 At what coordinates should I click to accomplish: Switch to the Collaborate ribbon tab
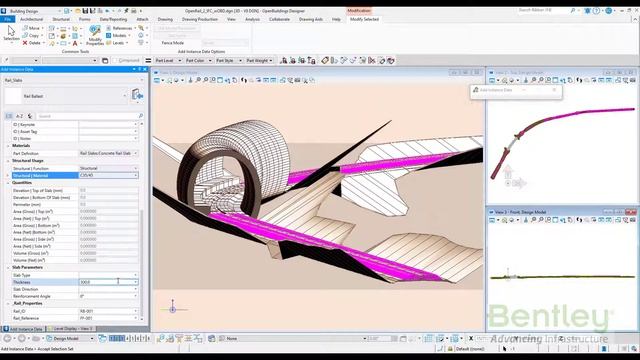(280, 19)
